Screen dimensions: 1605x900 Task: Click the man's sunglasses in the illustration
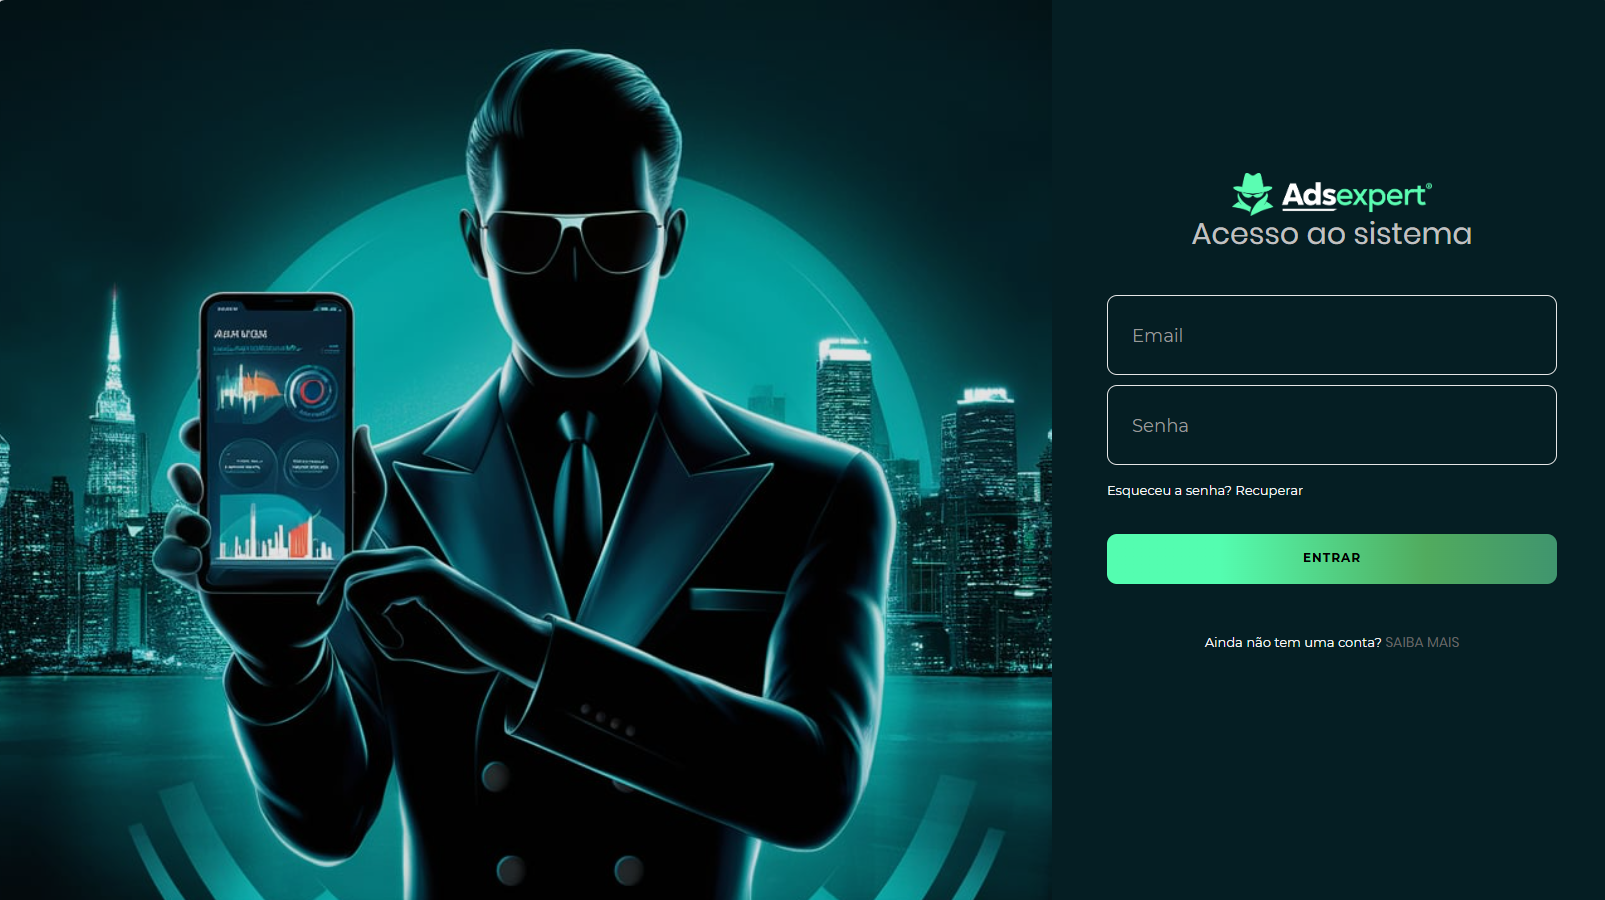(x=571, y=241)
